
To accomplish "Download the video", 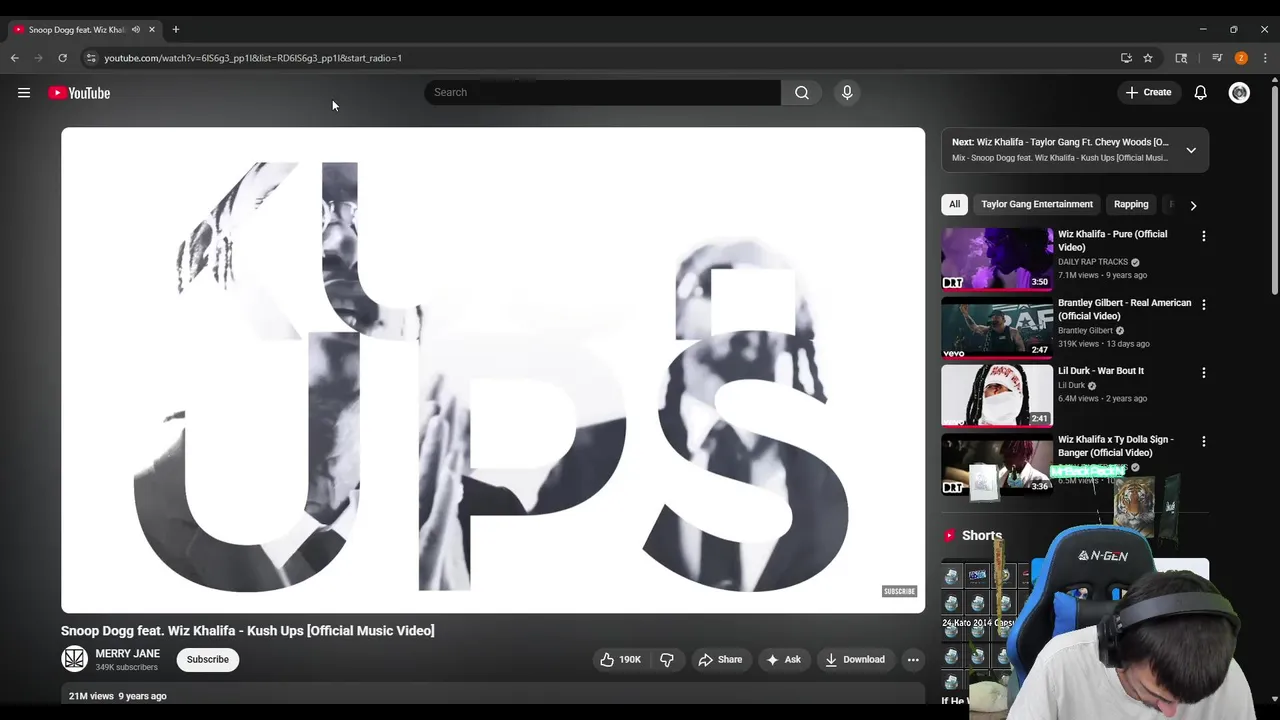I will pyautogui.click(x=855, y=660).
